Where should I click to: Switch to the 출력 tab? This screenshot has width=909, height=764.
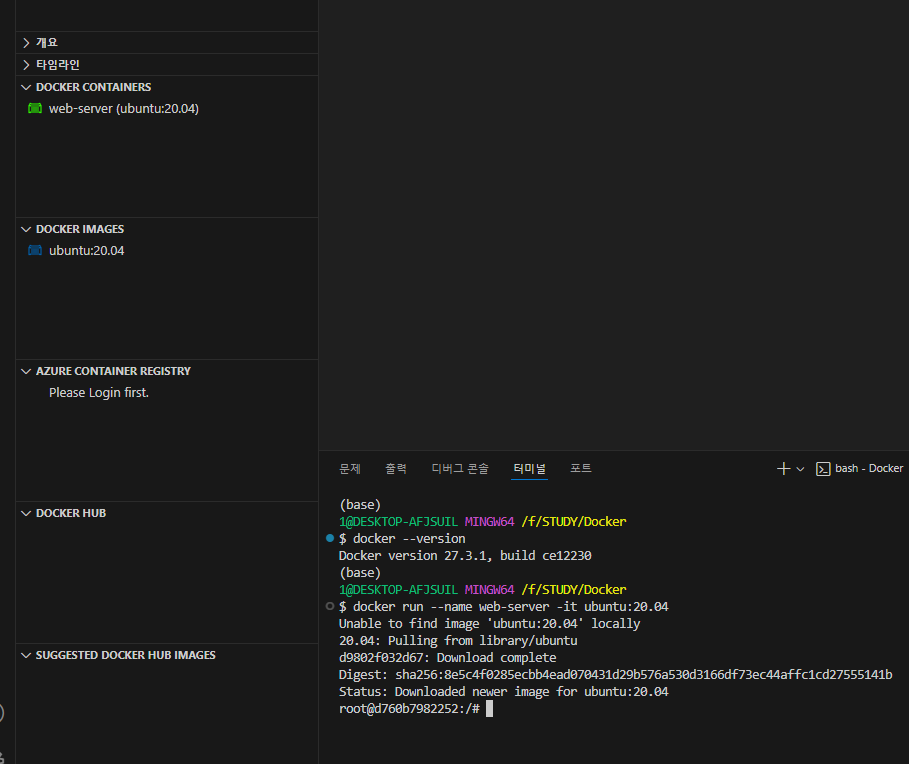pos(394,467)
